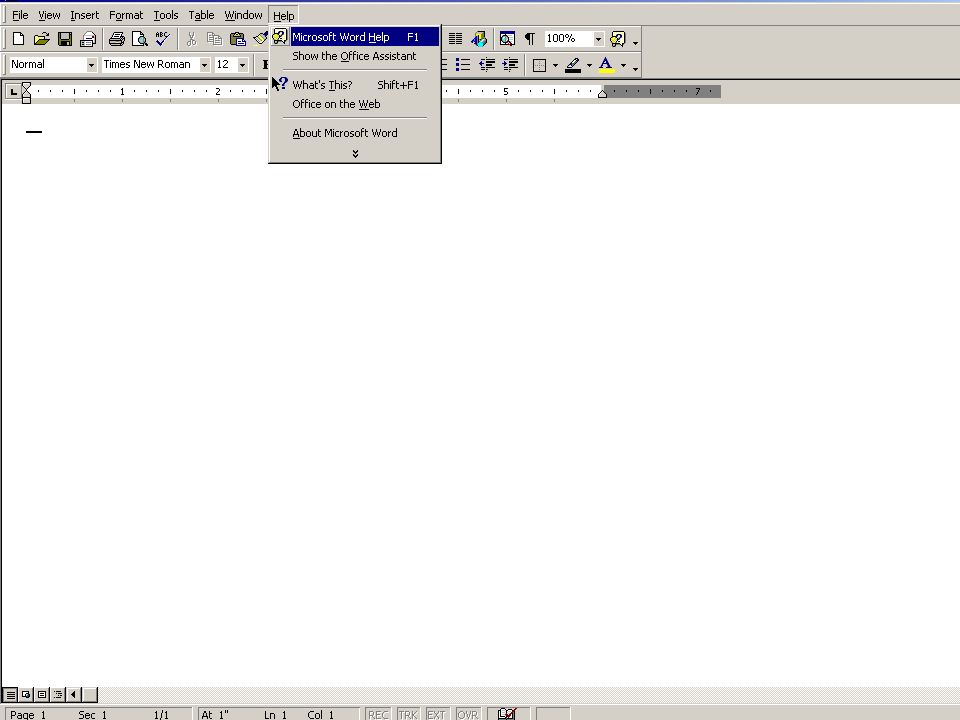Click the Office Assistant help toolbar icon
Viewport: 960px width, 720px height.
click(618, 39)
